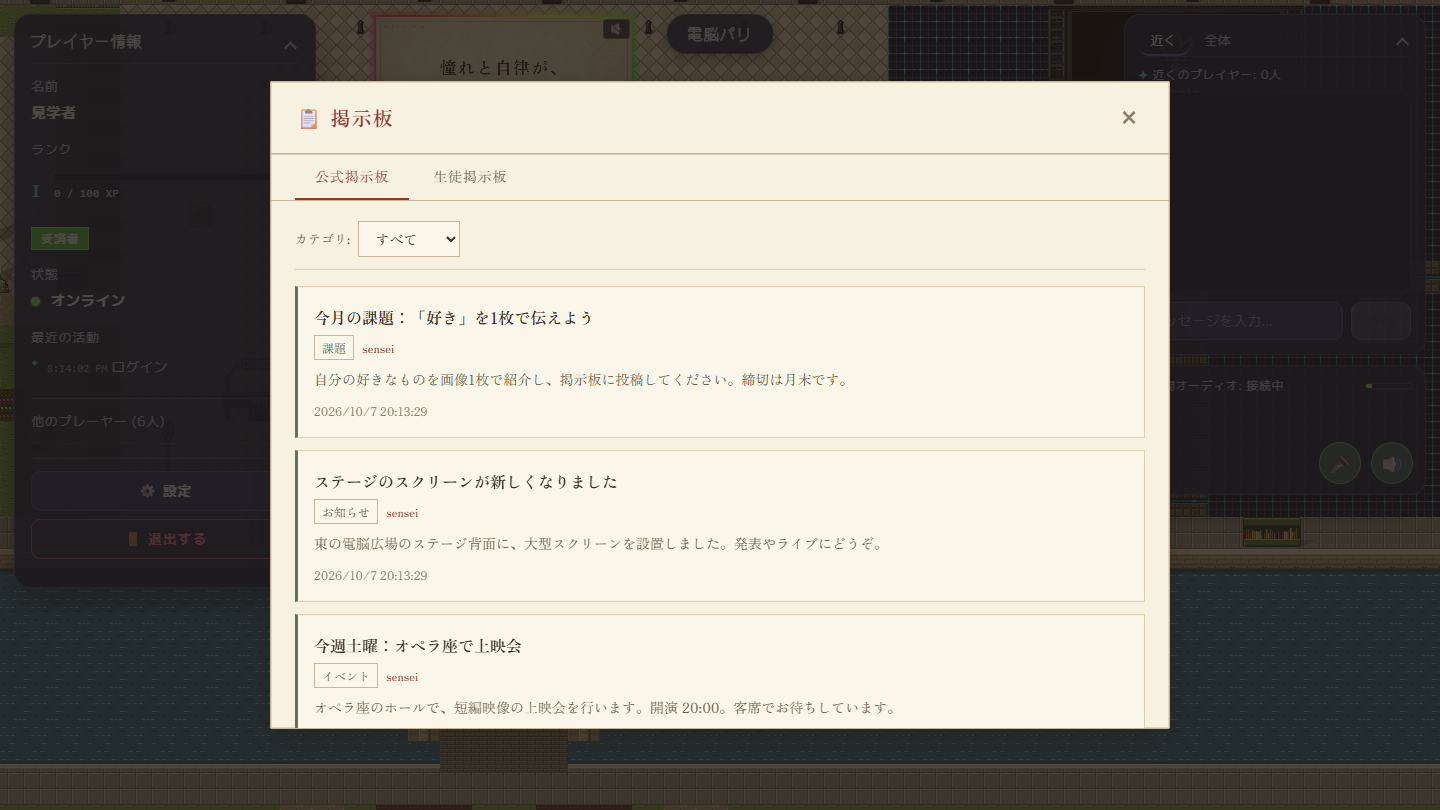
Task: Collapse the プレイヤー情報 panel chevron
Action: (290, 45)
